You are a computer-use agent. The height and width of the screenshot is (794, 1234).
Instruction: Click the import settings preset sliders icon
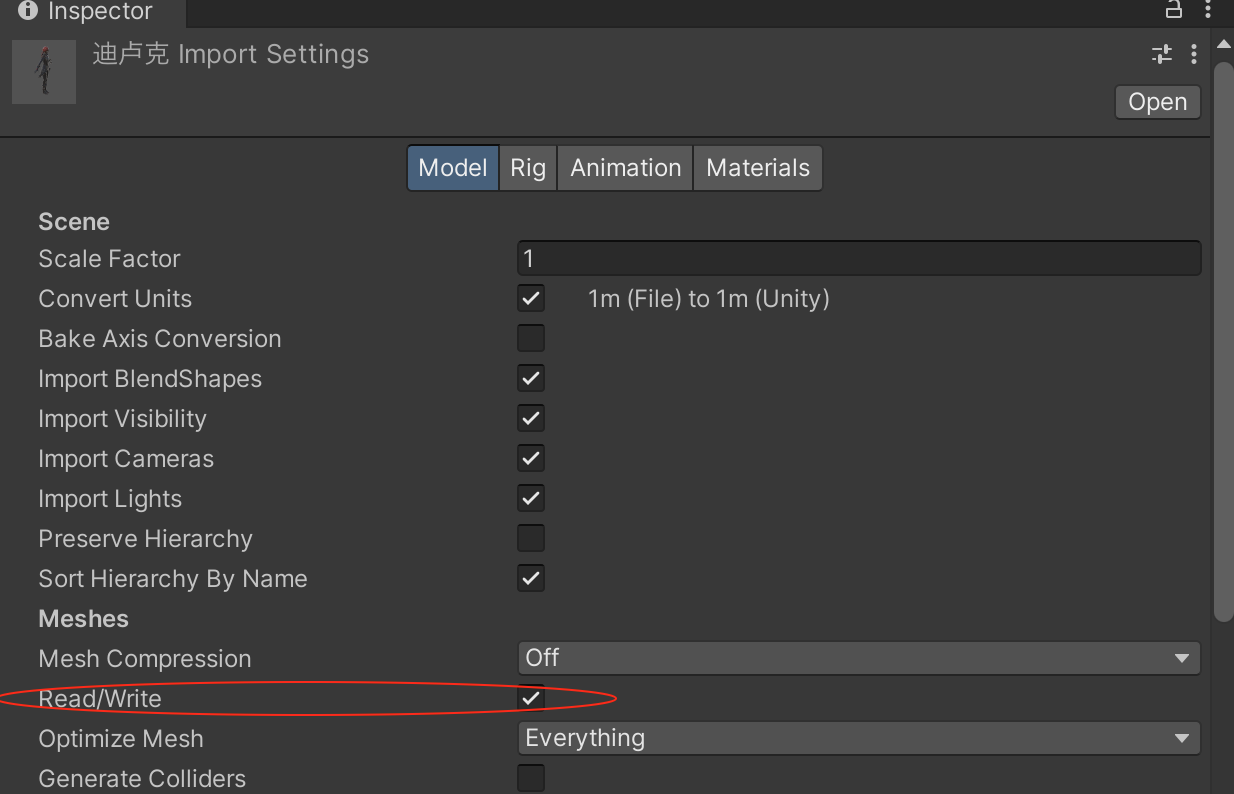1162,54
